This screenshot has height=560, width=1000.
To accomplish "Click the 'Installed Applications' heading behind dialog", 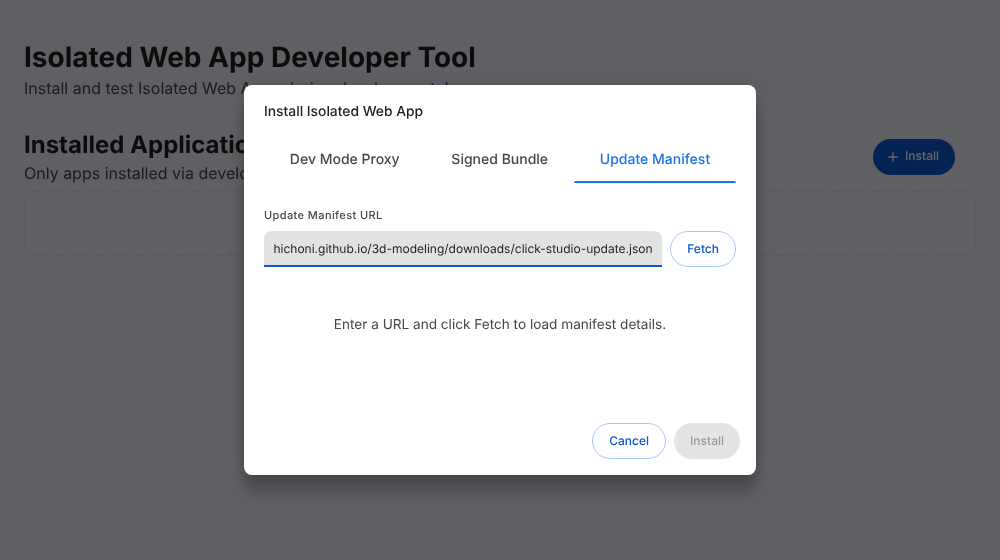I will pos(135,145).
